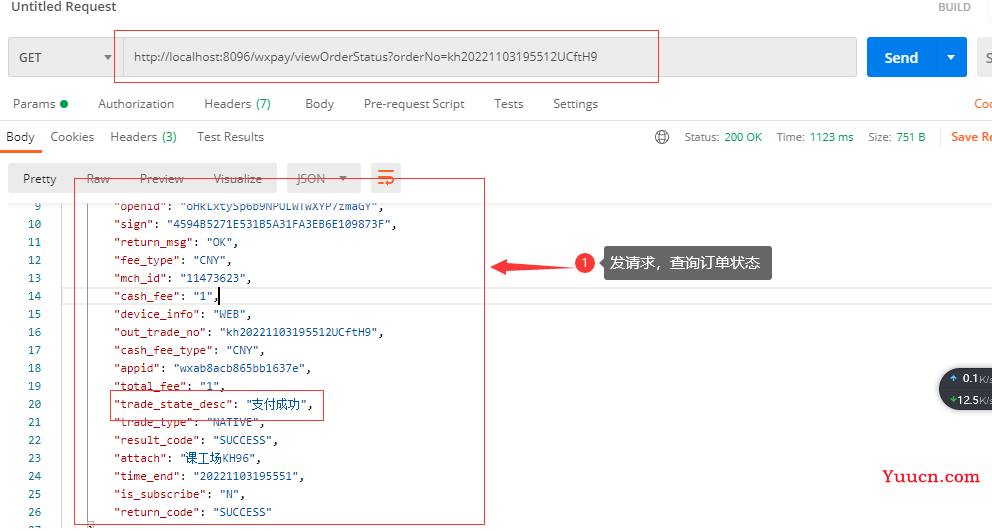Viewport: 992px width, 531px height.
Task: Select the response Headers (3) tab
Action: (143, 137)
